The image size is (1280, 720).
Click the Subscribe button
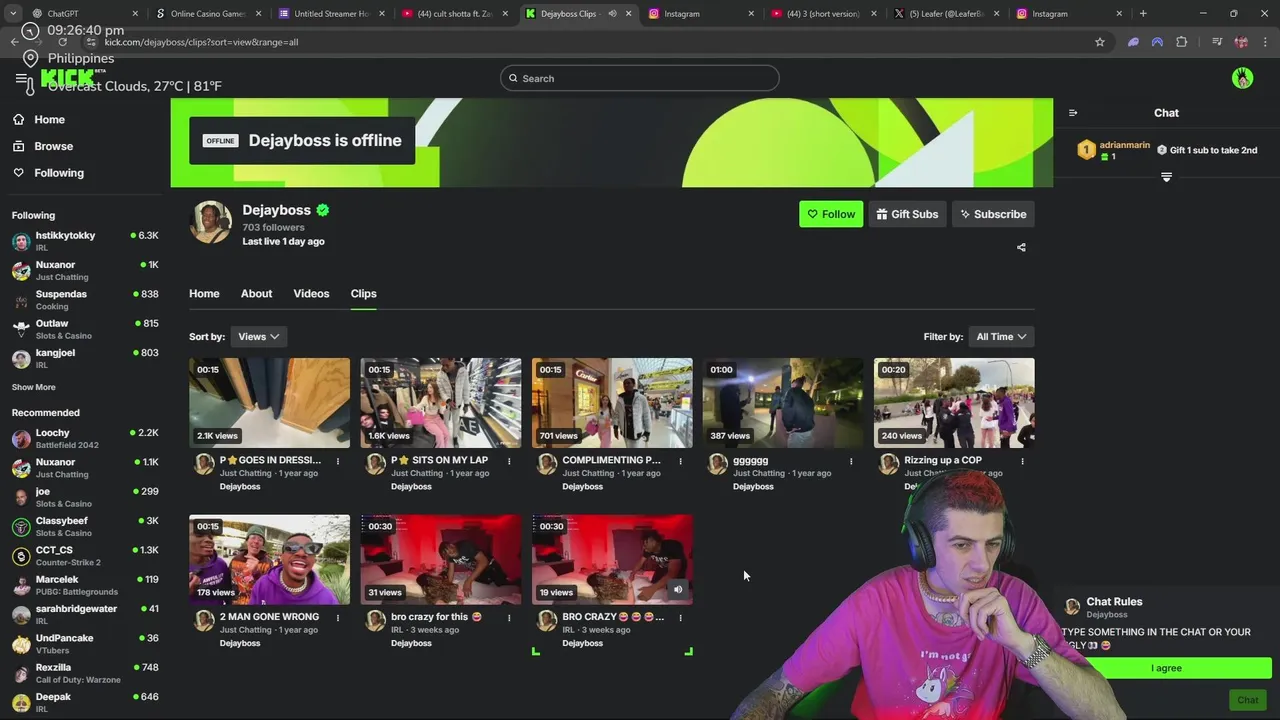(993, 214)
